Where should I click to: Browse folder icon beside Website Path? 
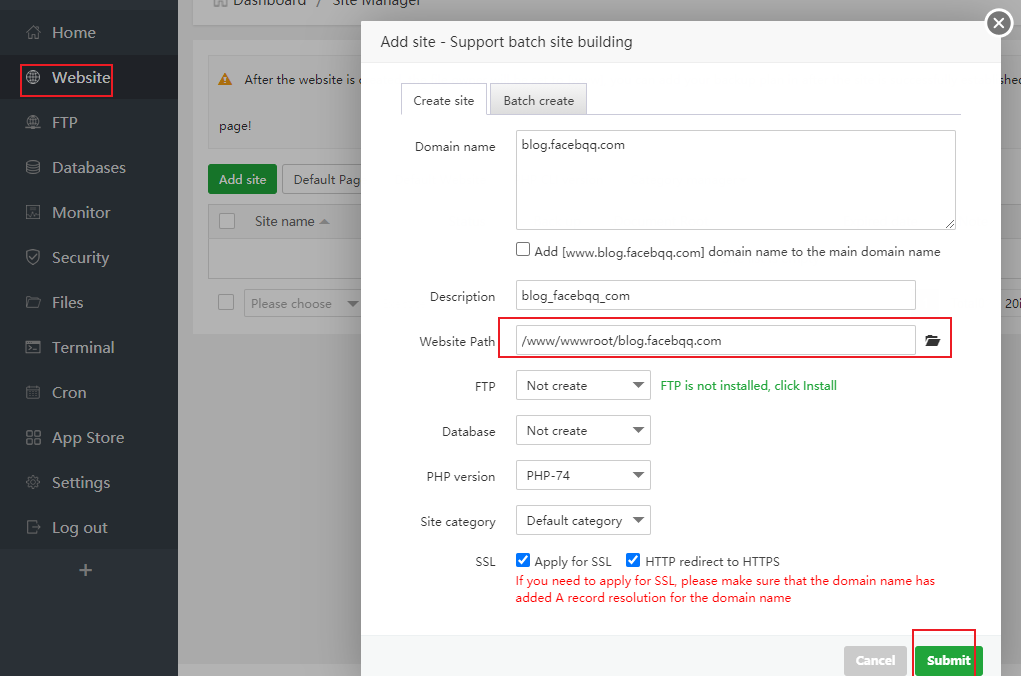[933, 341]
